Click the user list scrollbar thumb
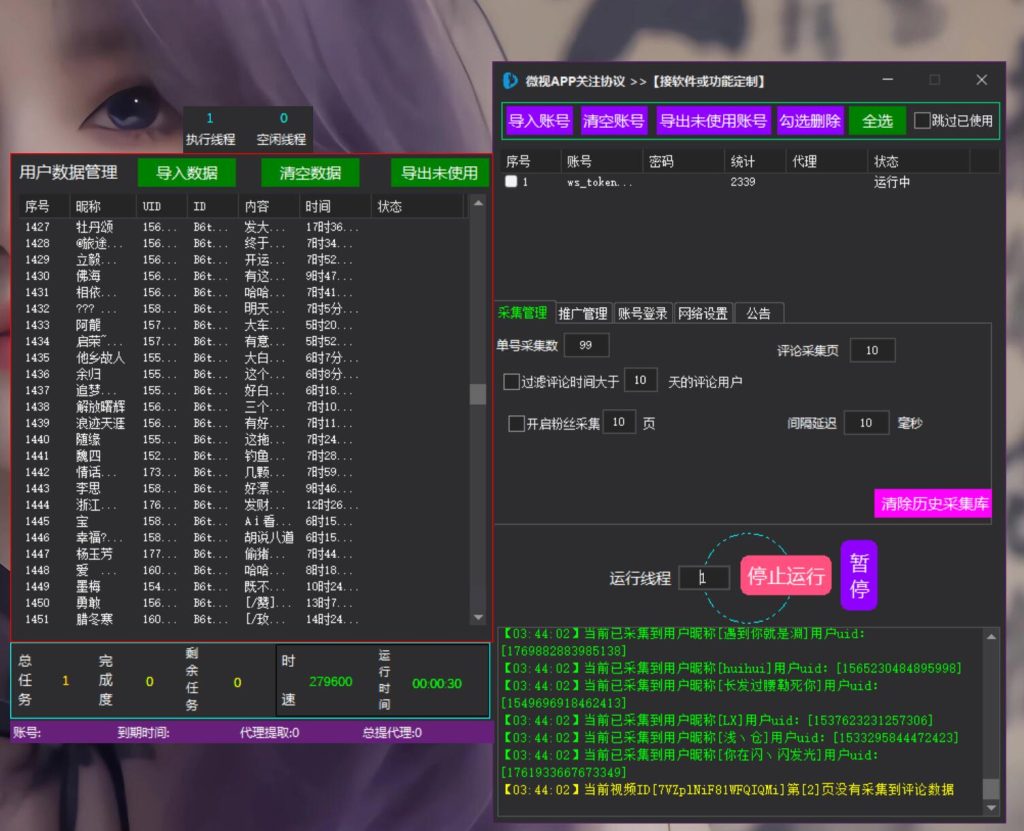This screenshot has width=1024, height=831. [x=478, y=394]
